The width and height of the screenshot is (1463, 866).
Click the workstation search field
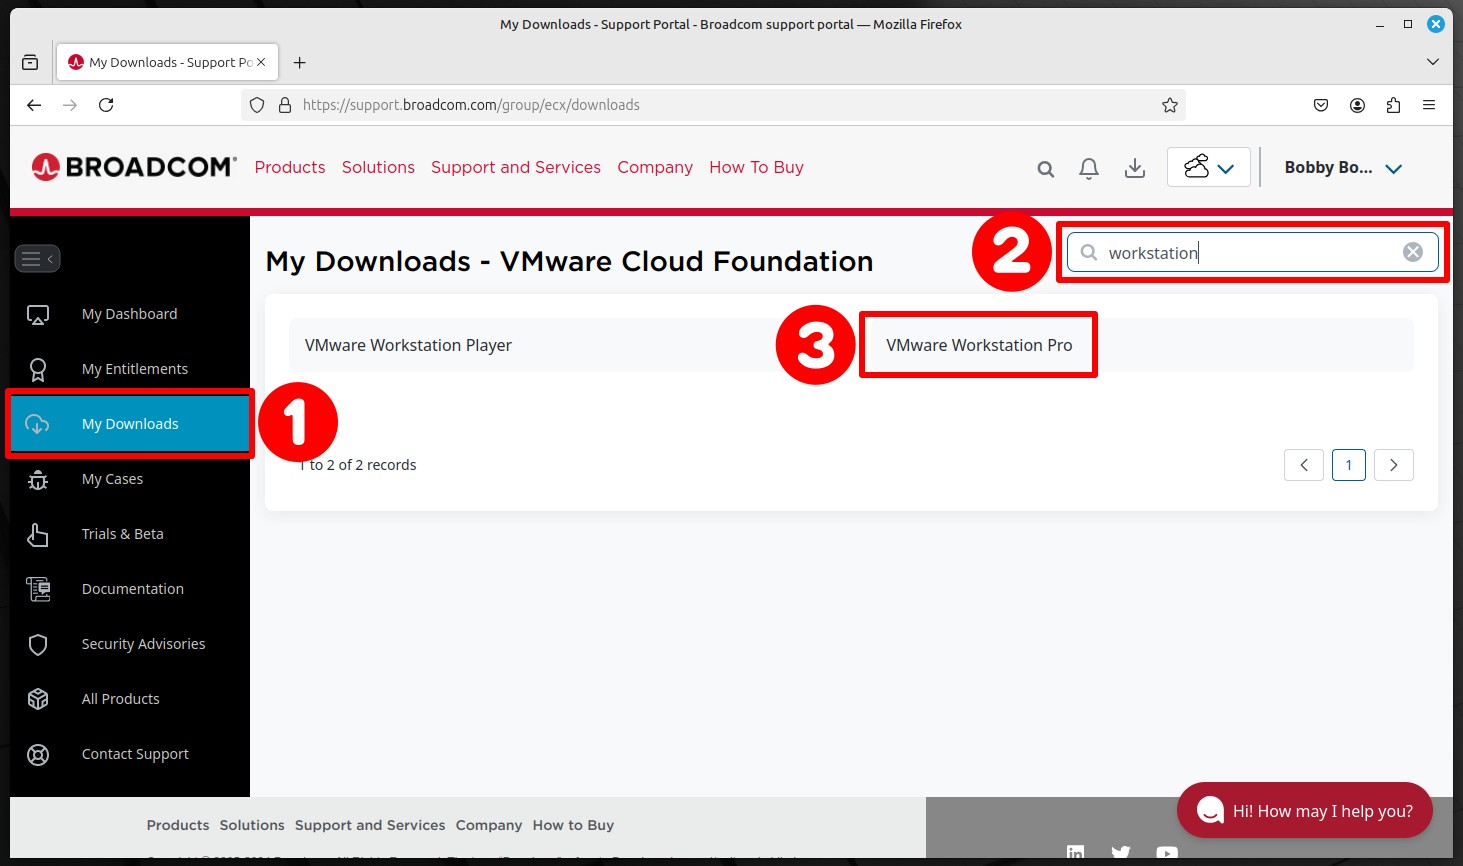click(1252, 252)
